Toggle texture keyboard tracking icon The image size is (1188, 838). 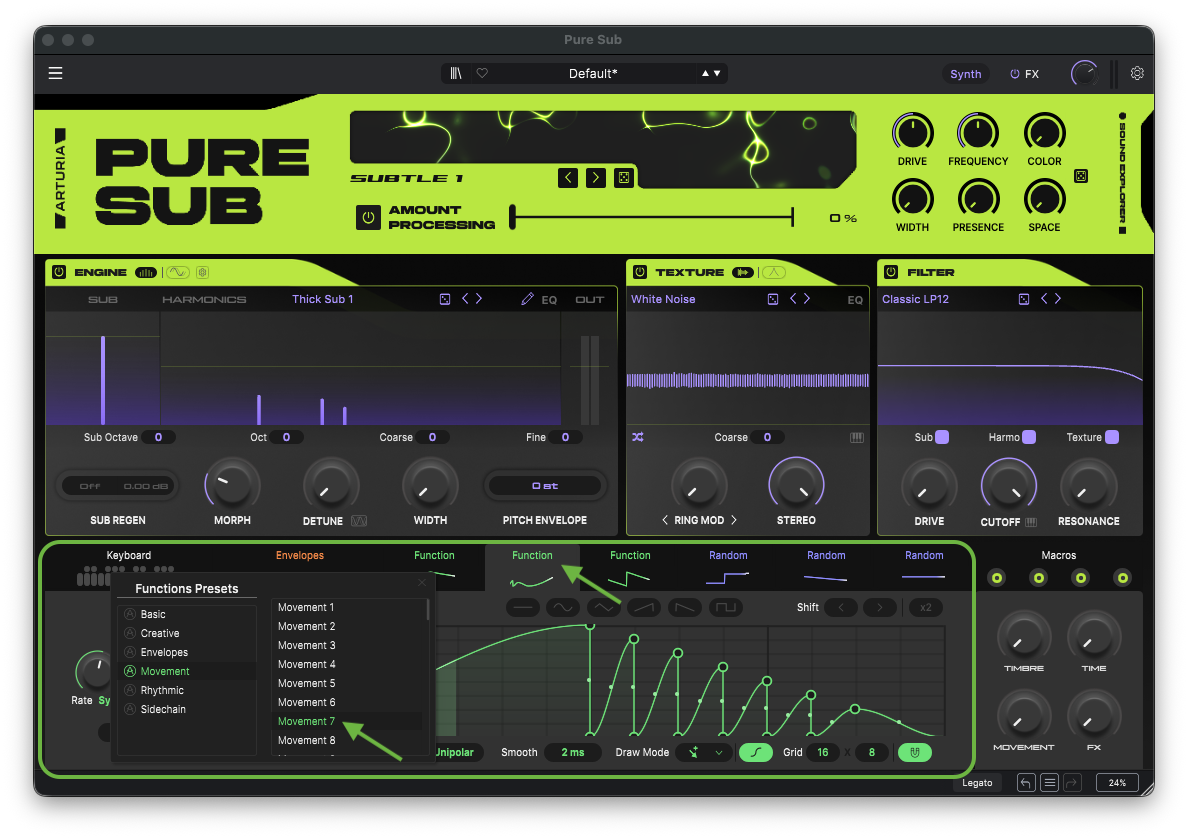[857, 437]
